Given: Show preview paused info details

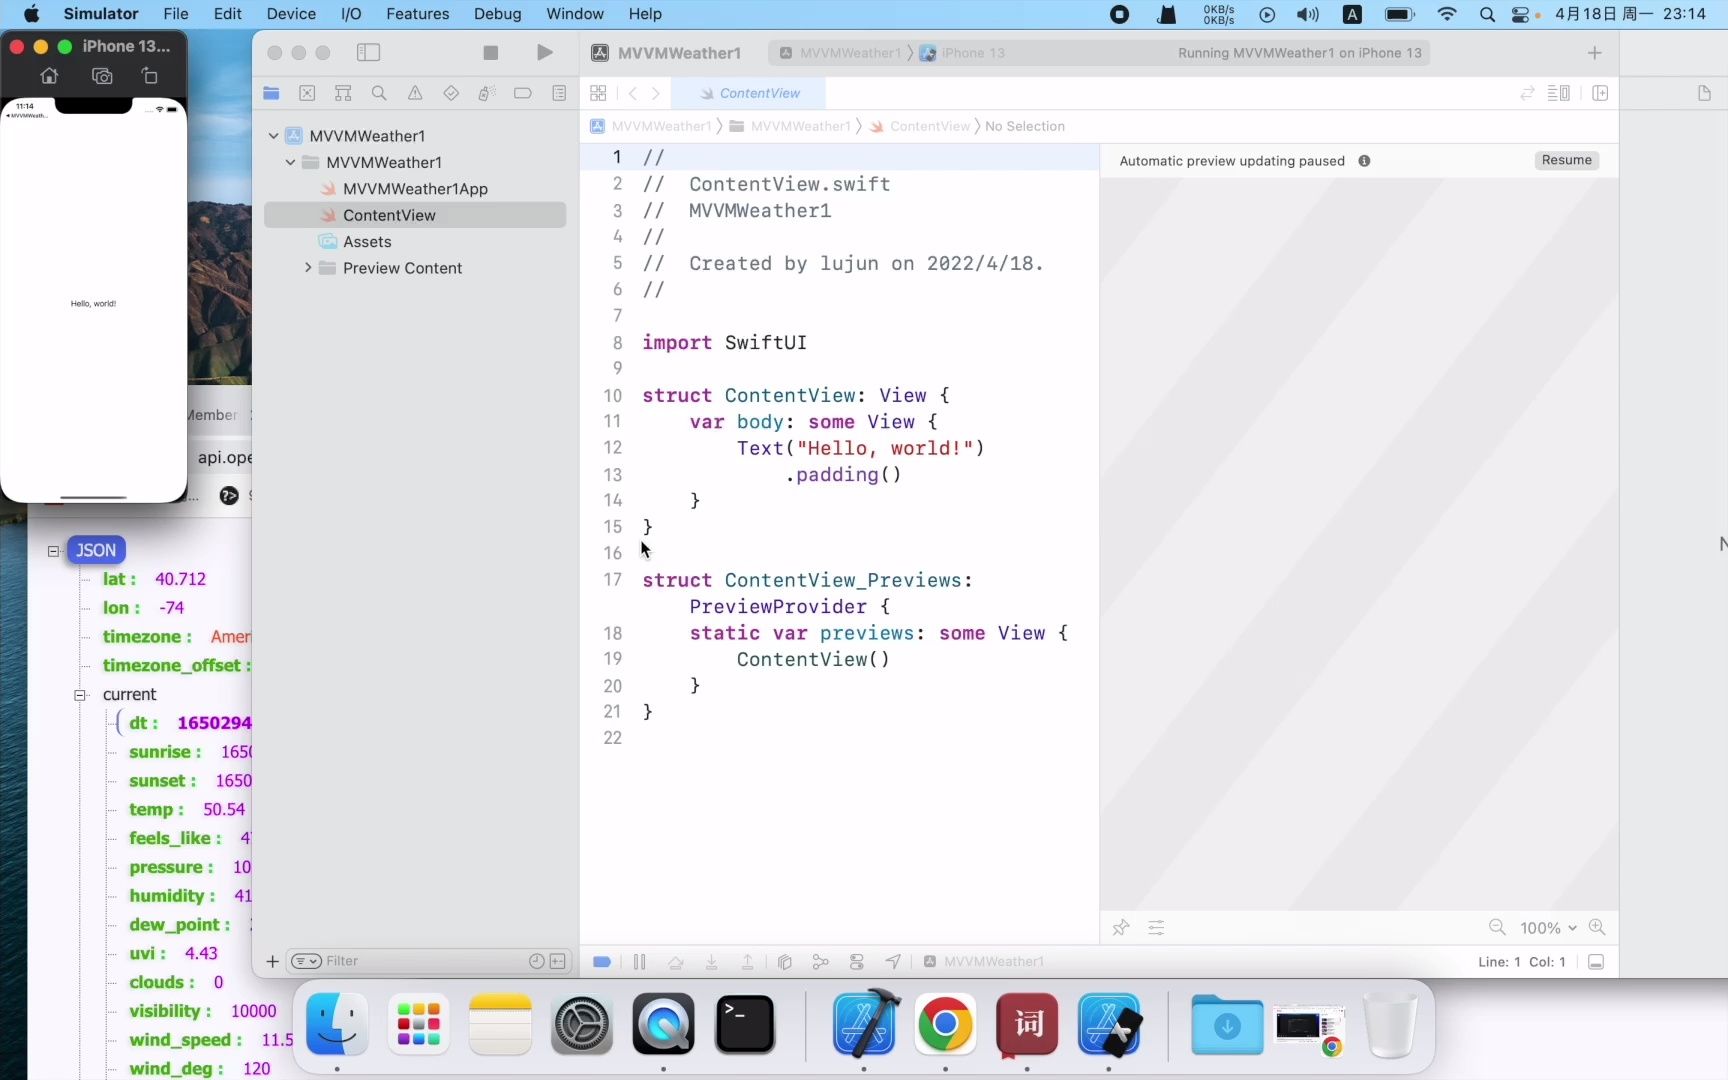Looking at the screenshot, I should click(1364, 161).
